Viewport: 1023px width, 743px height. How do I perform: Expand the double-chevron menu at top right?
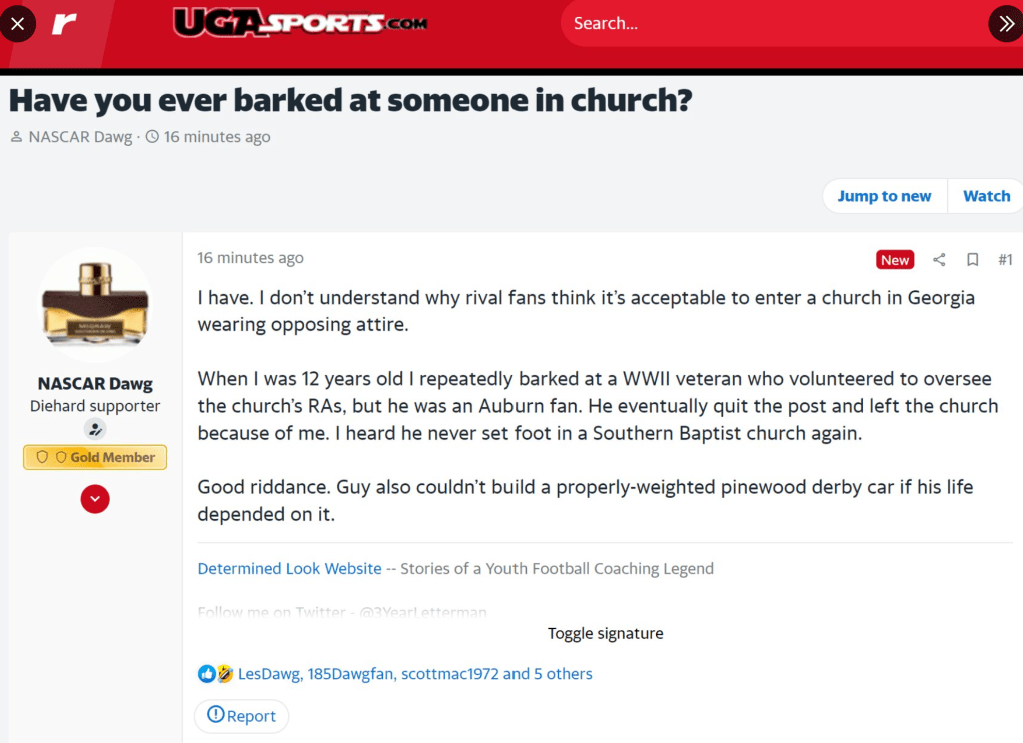pos(1004,23)
